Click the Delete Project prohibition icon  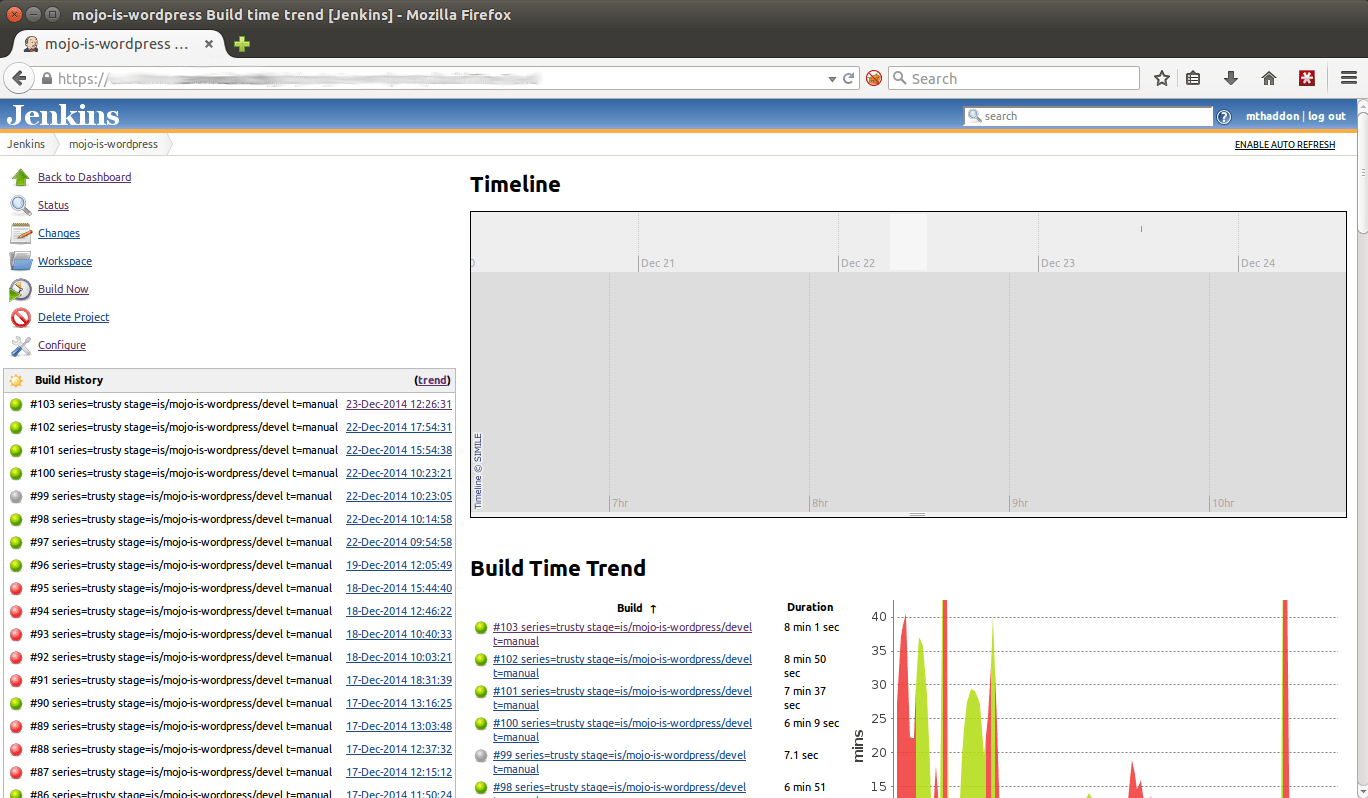(x=21, y=317)
